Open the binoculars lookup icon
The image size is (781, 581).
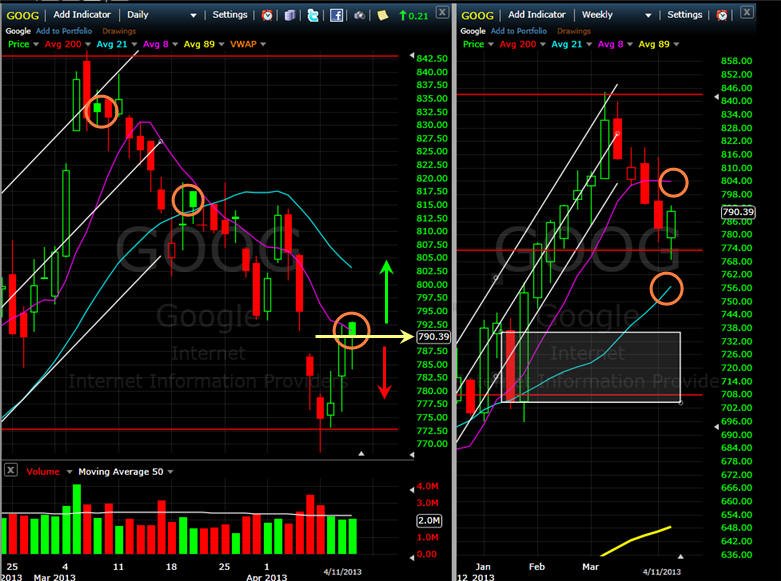(360, 15)
